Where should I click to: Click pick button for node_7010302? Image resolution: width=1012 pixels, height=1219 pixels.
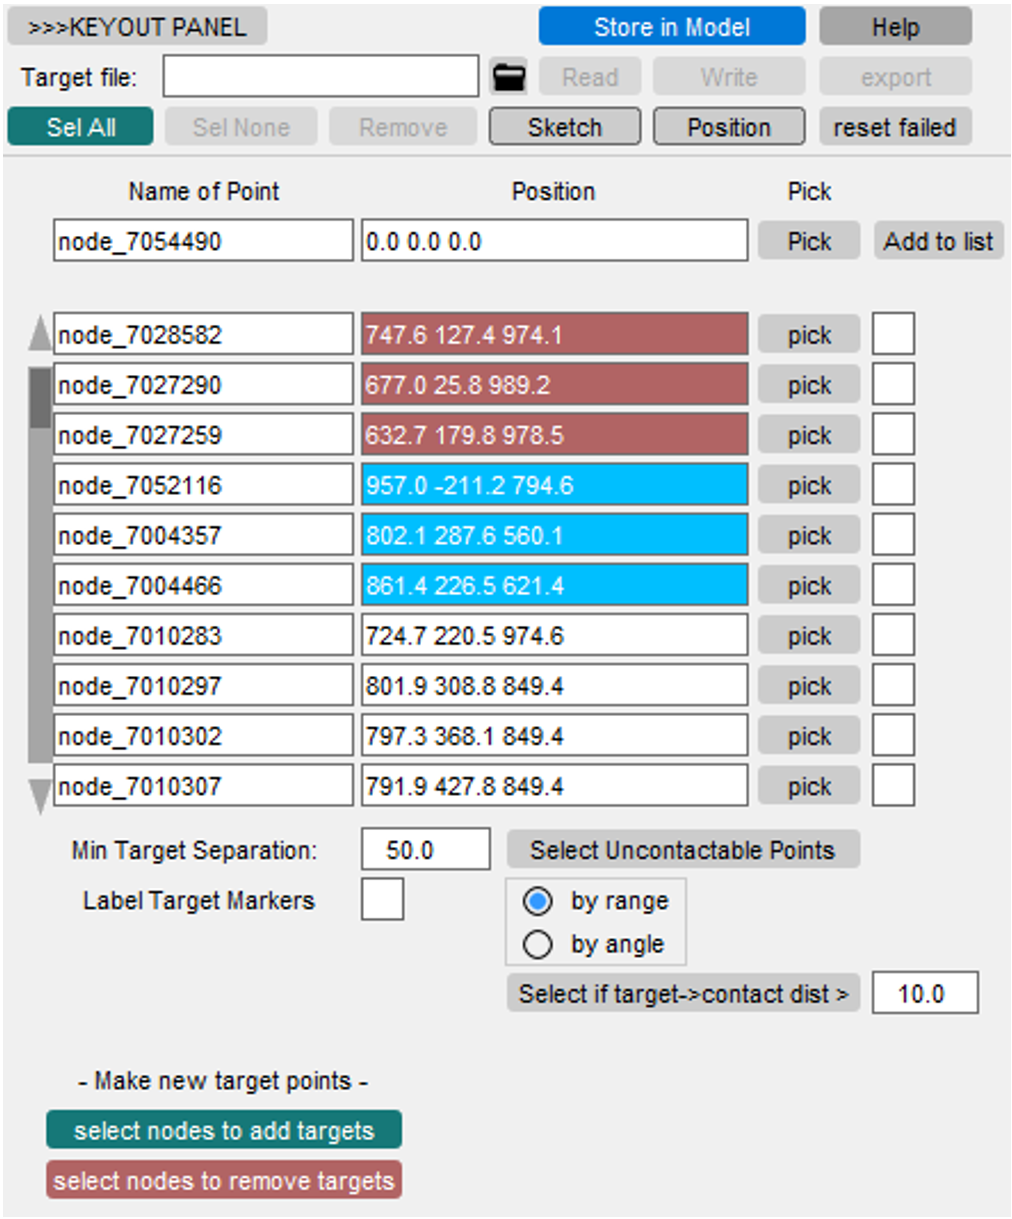pyautogui.click(x=809, y=735)
